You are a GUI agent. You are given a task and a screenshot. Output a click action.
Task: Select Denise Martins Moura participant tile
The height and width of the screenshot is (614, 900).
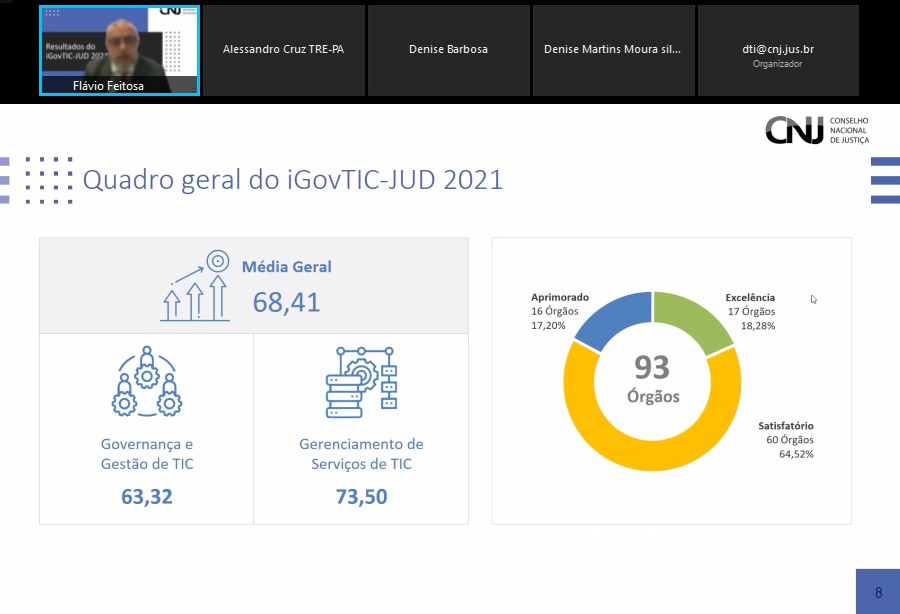tap(612, 50)
